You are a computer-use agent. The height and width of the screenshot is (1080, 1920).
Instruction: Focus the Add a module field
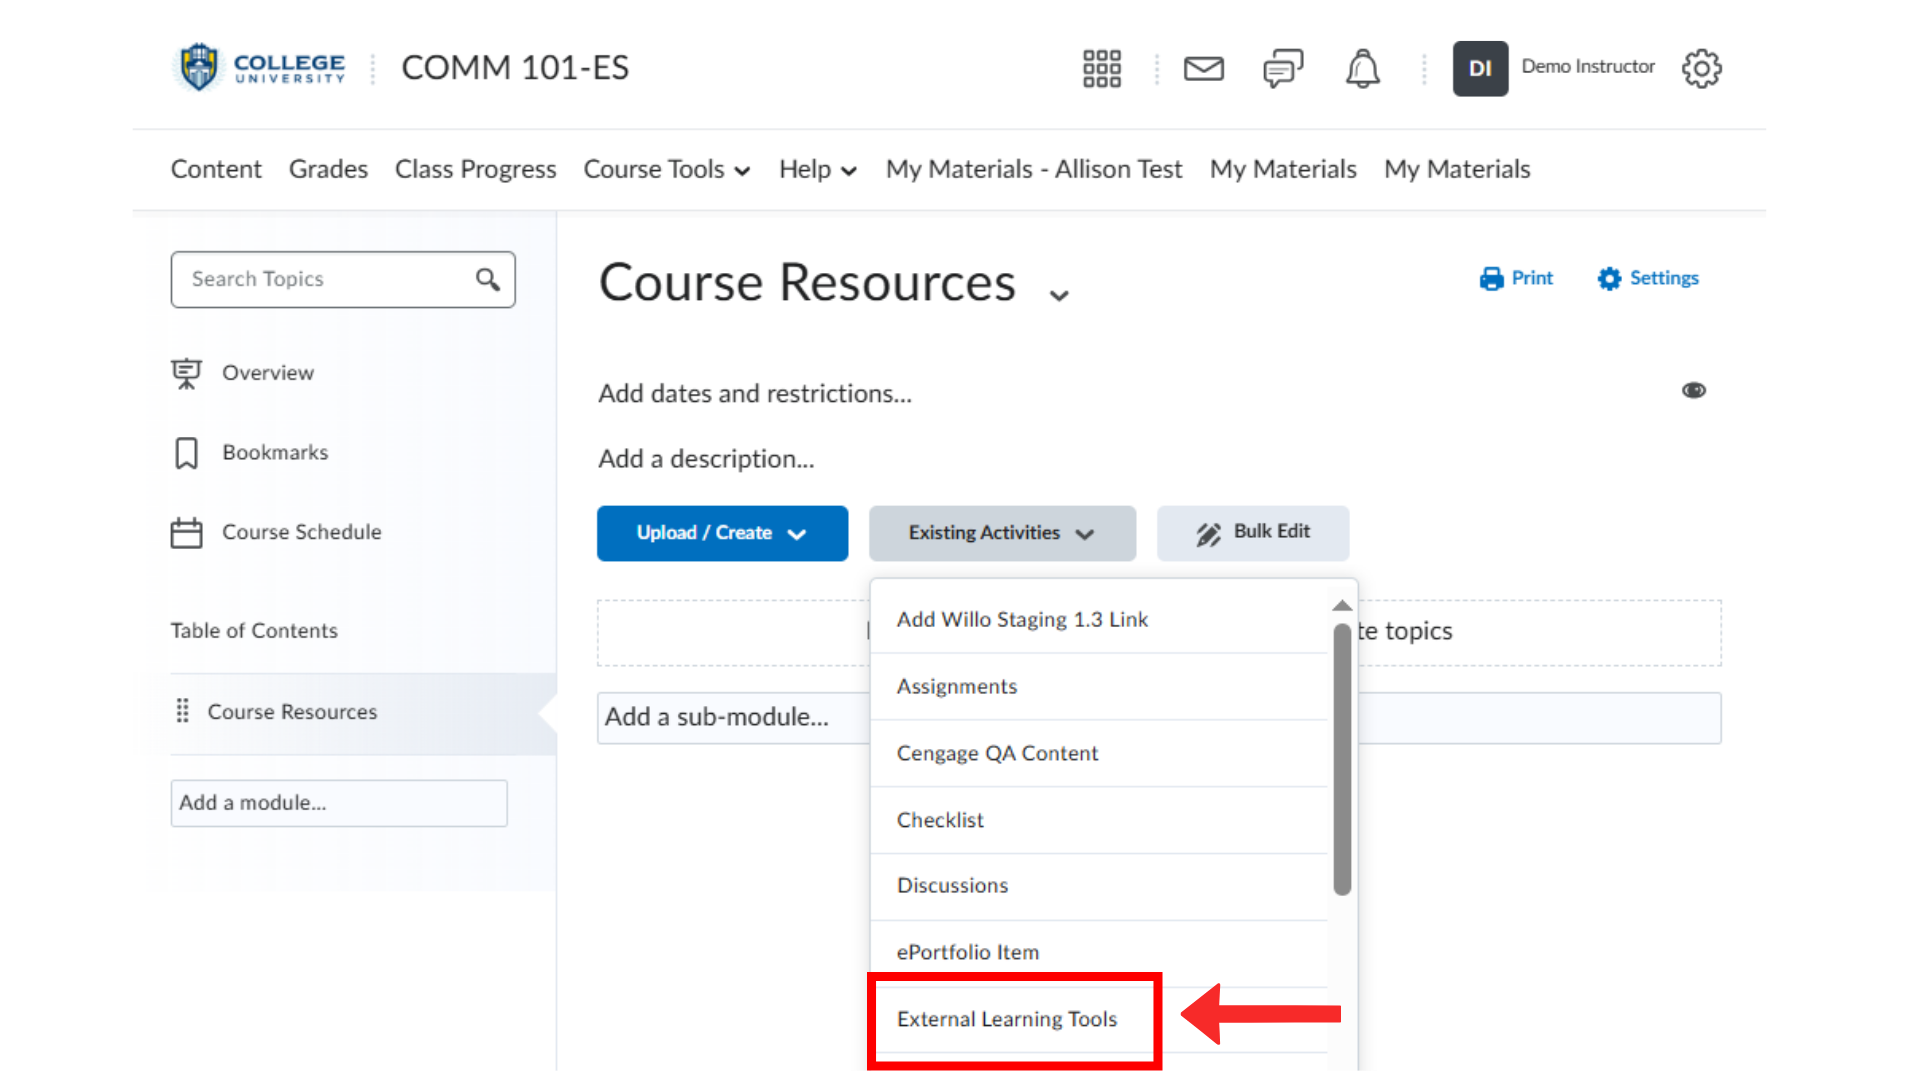[339, 803]
